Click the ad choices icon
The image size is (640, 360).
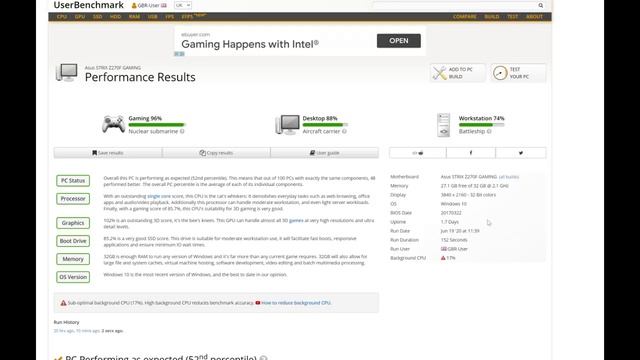(179, 54)
